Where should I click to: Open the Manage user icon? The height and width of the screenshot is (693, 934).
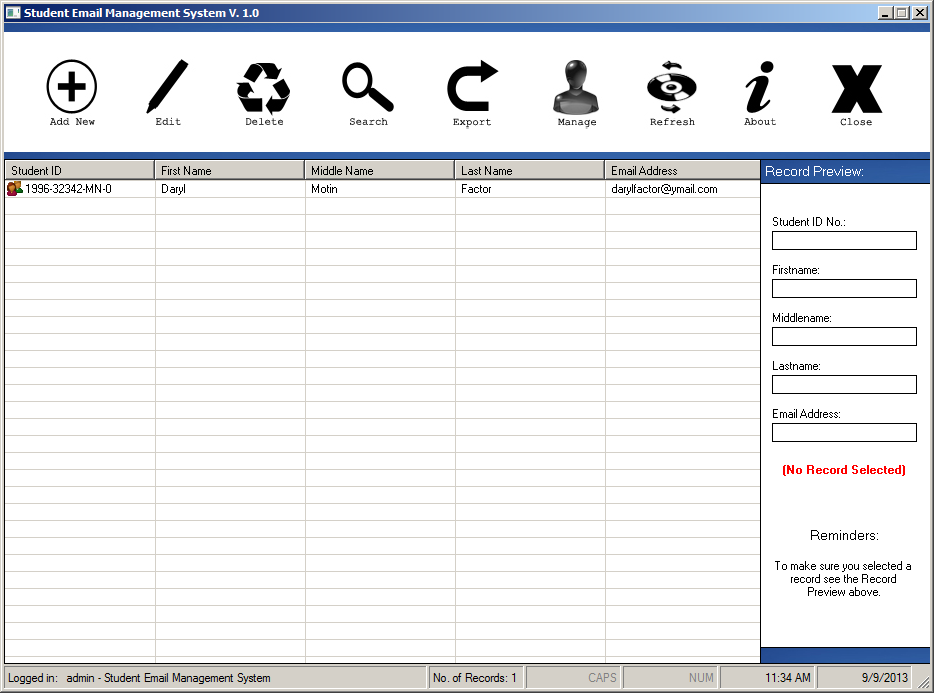pos(576,86)
